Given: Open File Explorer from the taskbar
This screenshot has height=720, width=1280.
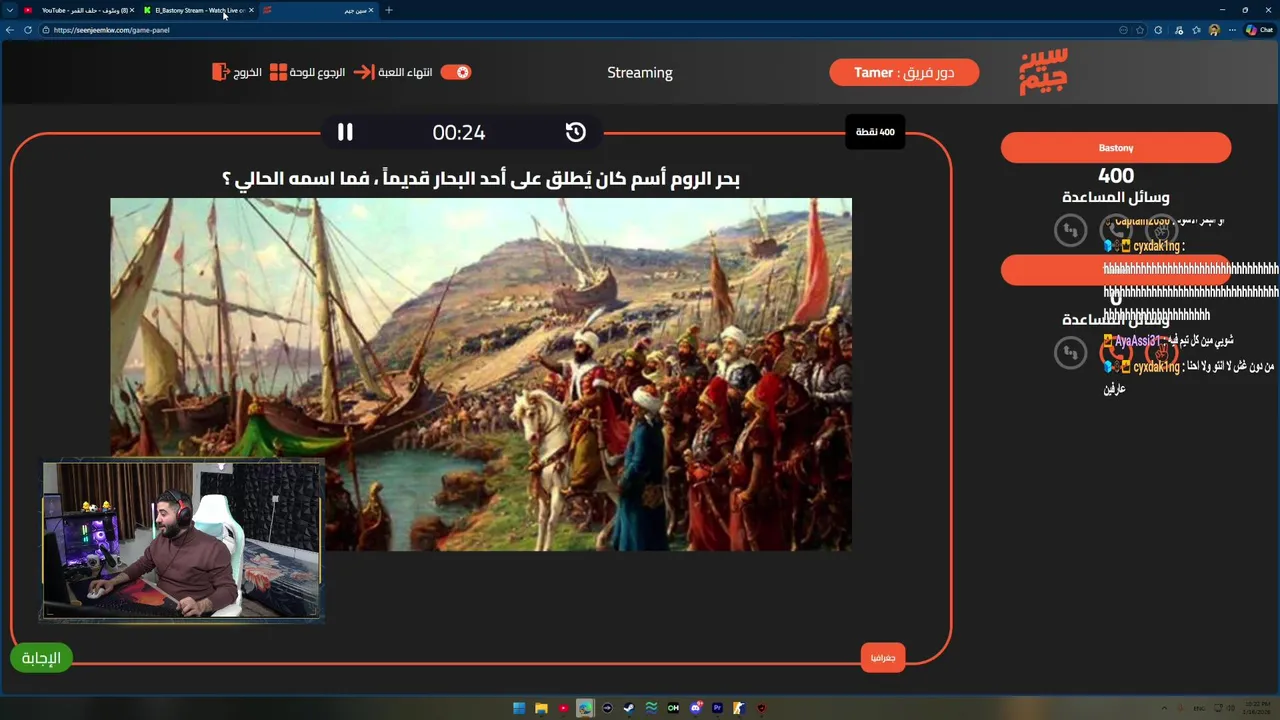Looking at the screenshot, I should click(x=541, y=708).
